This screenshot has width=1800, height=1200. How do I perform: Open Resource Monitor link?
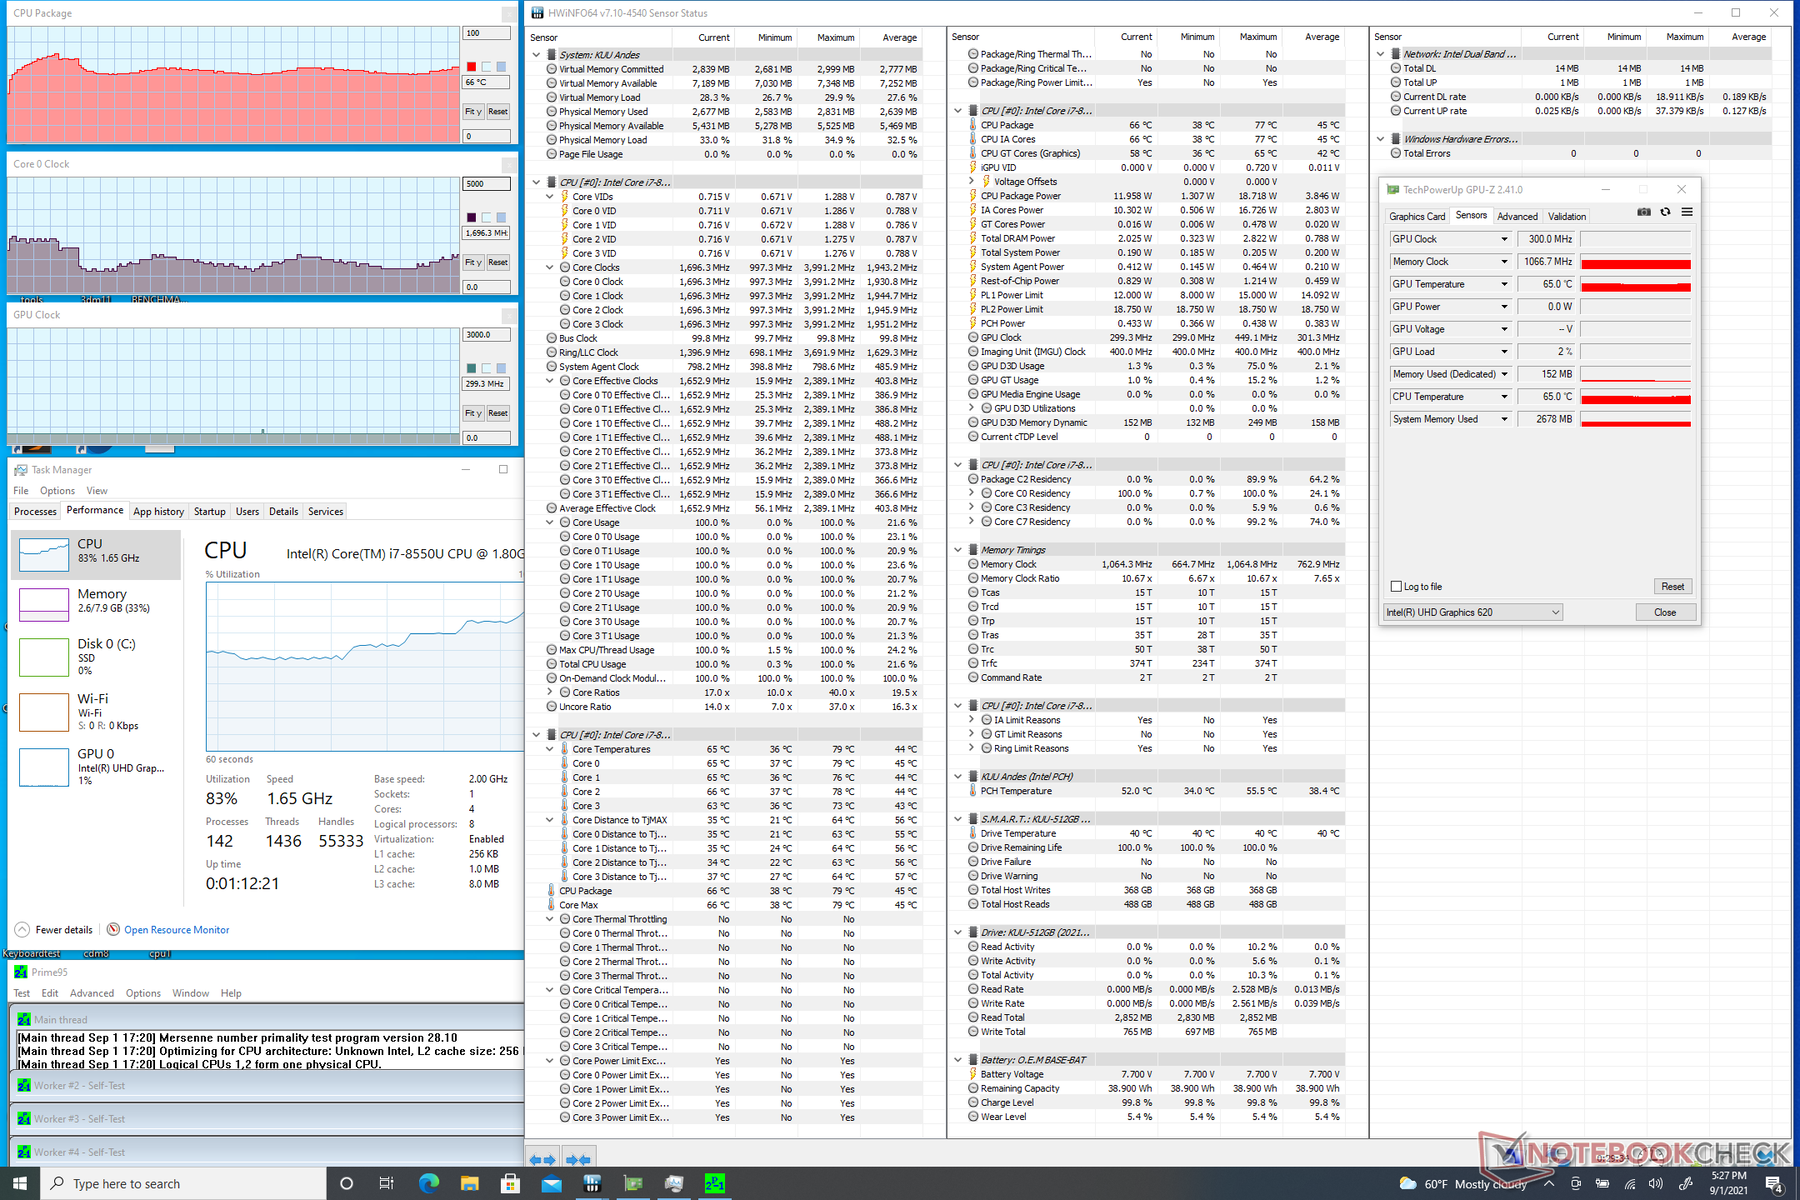176,930
